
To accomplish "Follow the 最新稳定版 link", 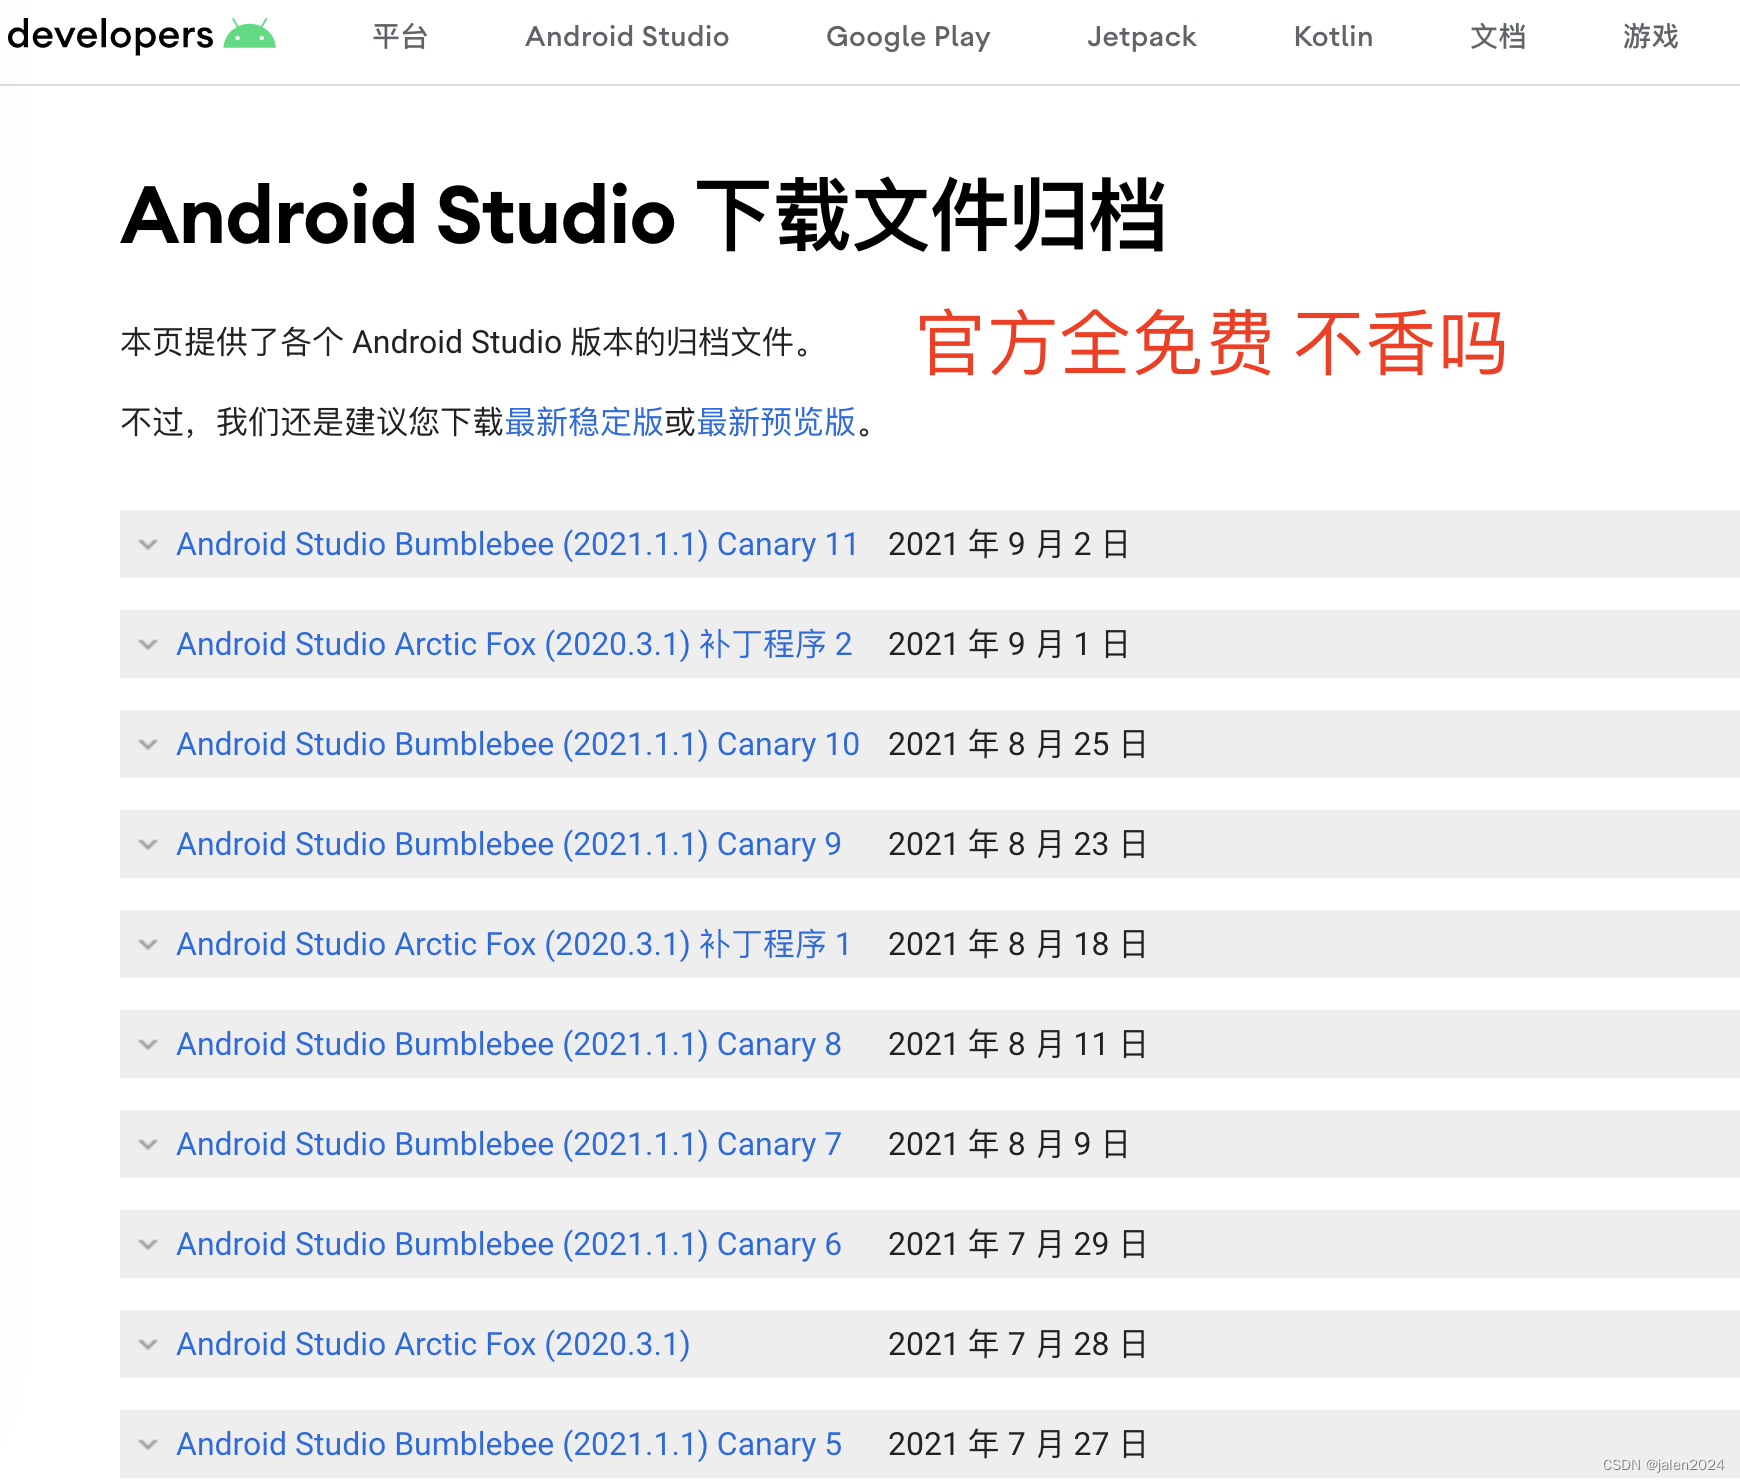I will 584,422.
